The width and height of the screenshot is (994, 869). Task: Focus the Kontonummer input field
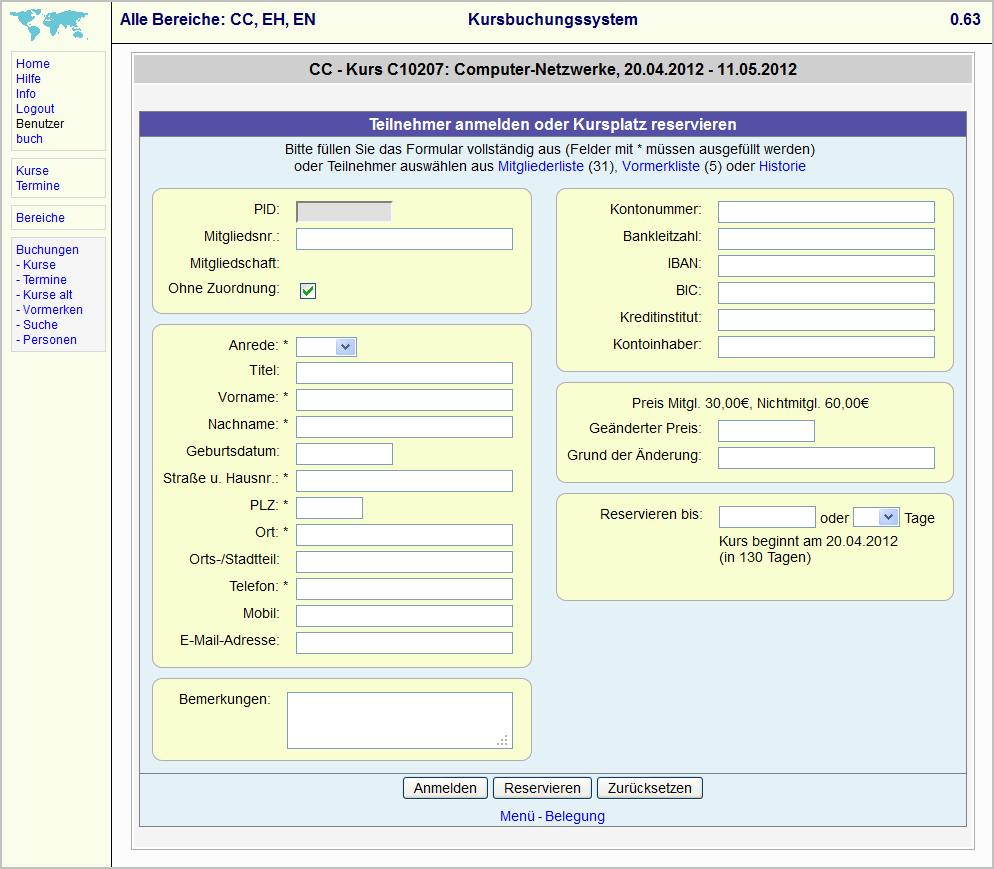(x=827, y=212)
